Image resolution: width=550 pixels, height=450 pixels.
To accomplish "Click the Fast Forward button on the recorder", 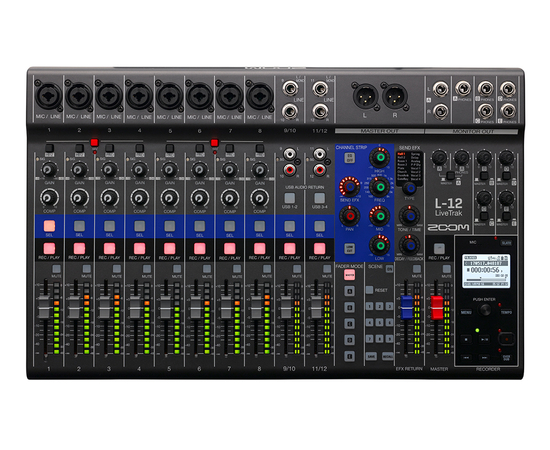I will [484, 357].
